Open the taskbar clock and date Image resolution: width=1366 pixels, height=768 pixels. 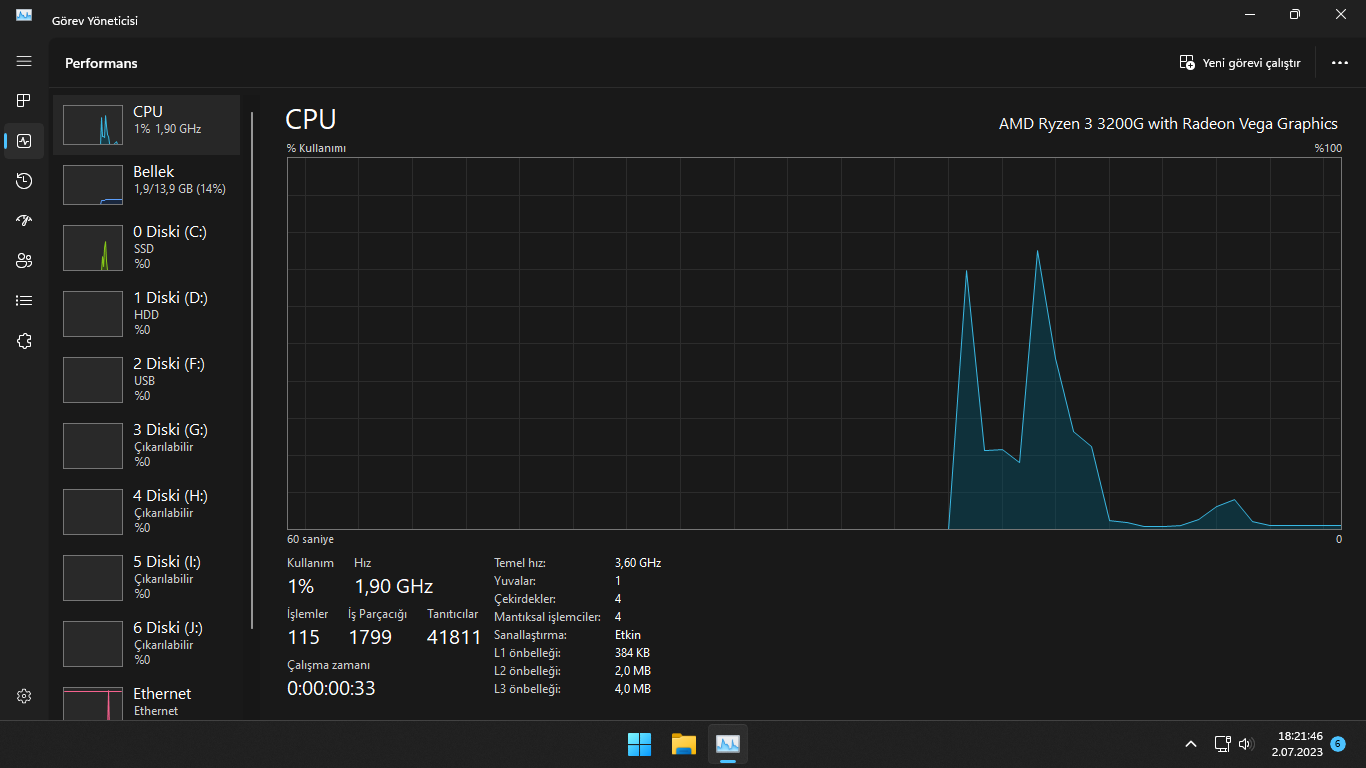pyautogui.click(x=1297, y=744)
